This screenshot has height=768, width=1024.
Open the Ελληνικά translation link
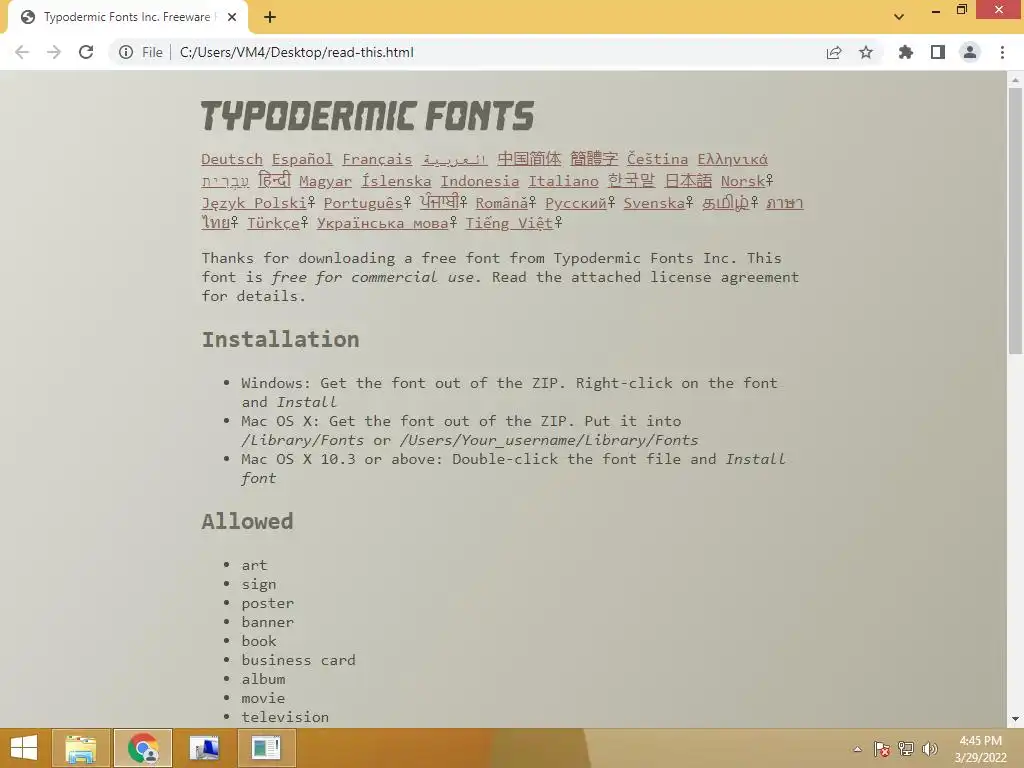coord(733,159)
